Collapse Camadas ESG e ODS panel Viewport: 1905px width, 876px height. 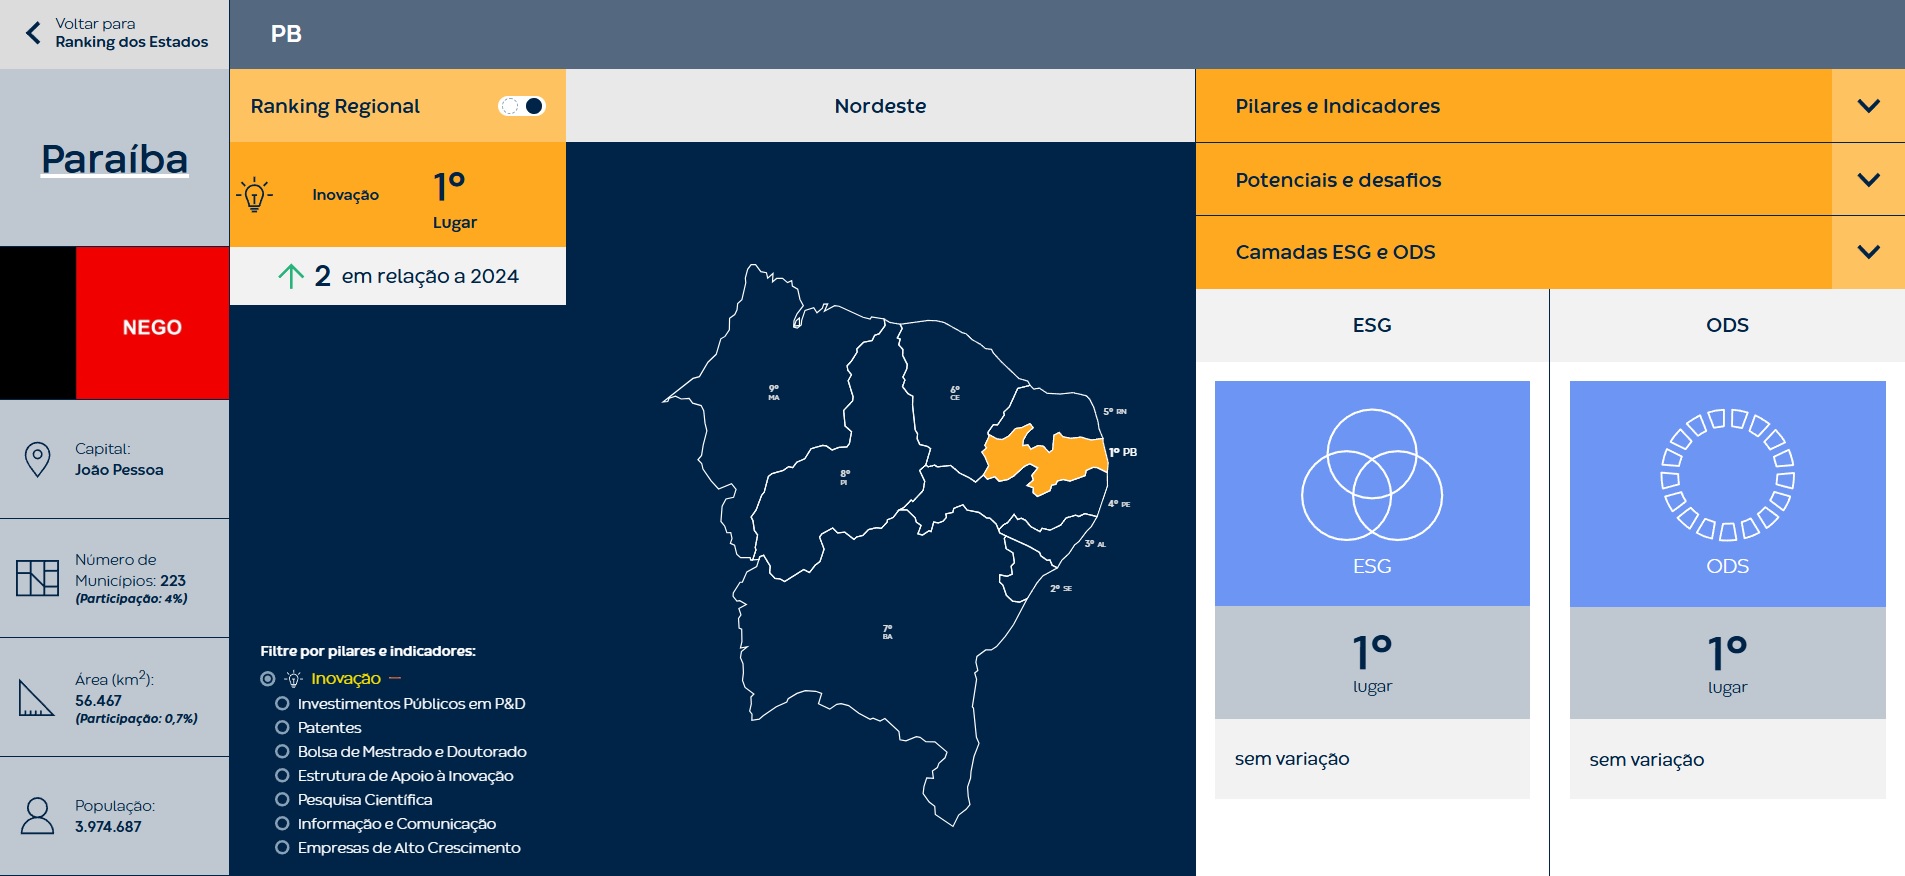pos(1867,252)
